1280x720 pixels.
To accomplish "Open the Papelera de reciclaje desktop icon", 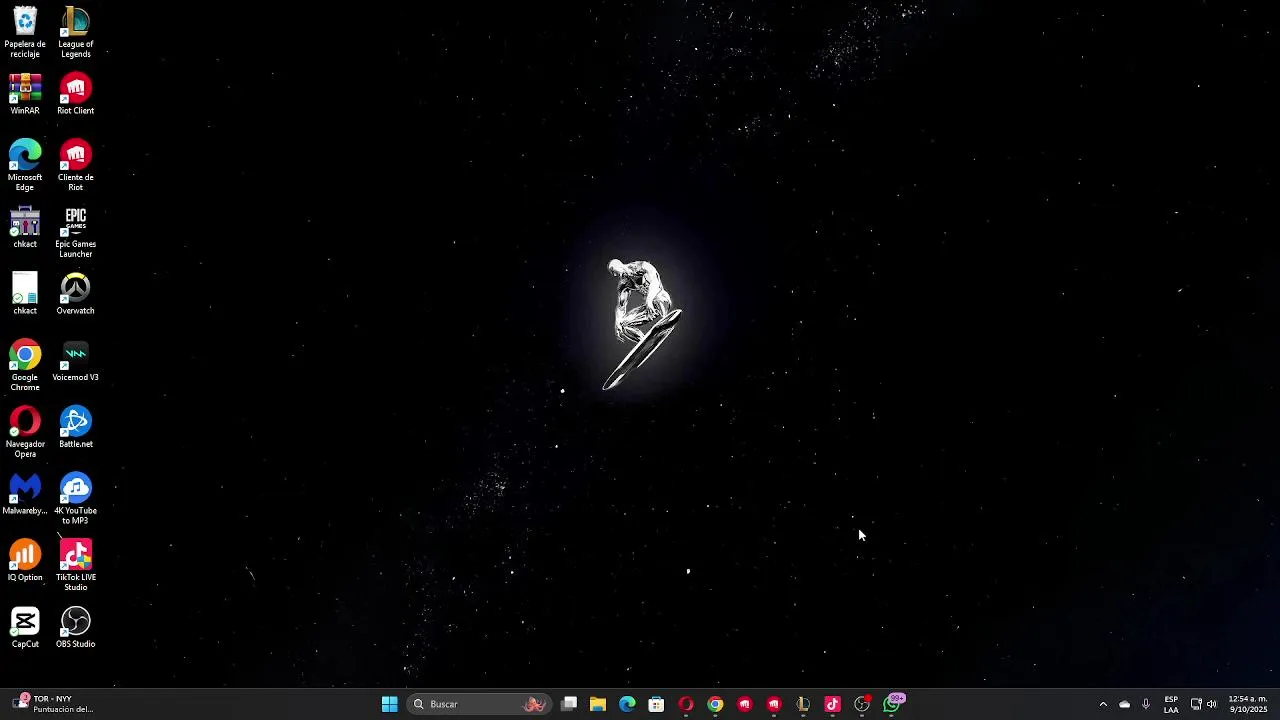I will click(x=25, y=33).
